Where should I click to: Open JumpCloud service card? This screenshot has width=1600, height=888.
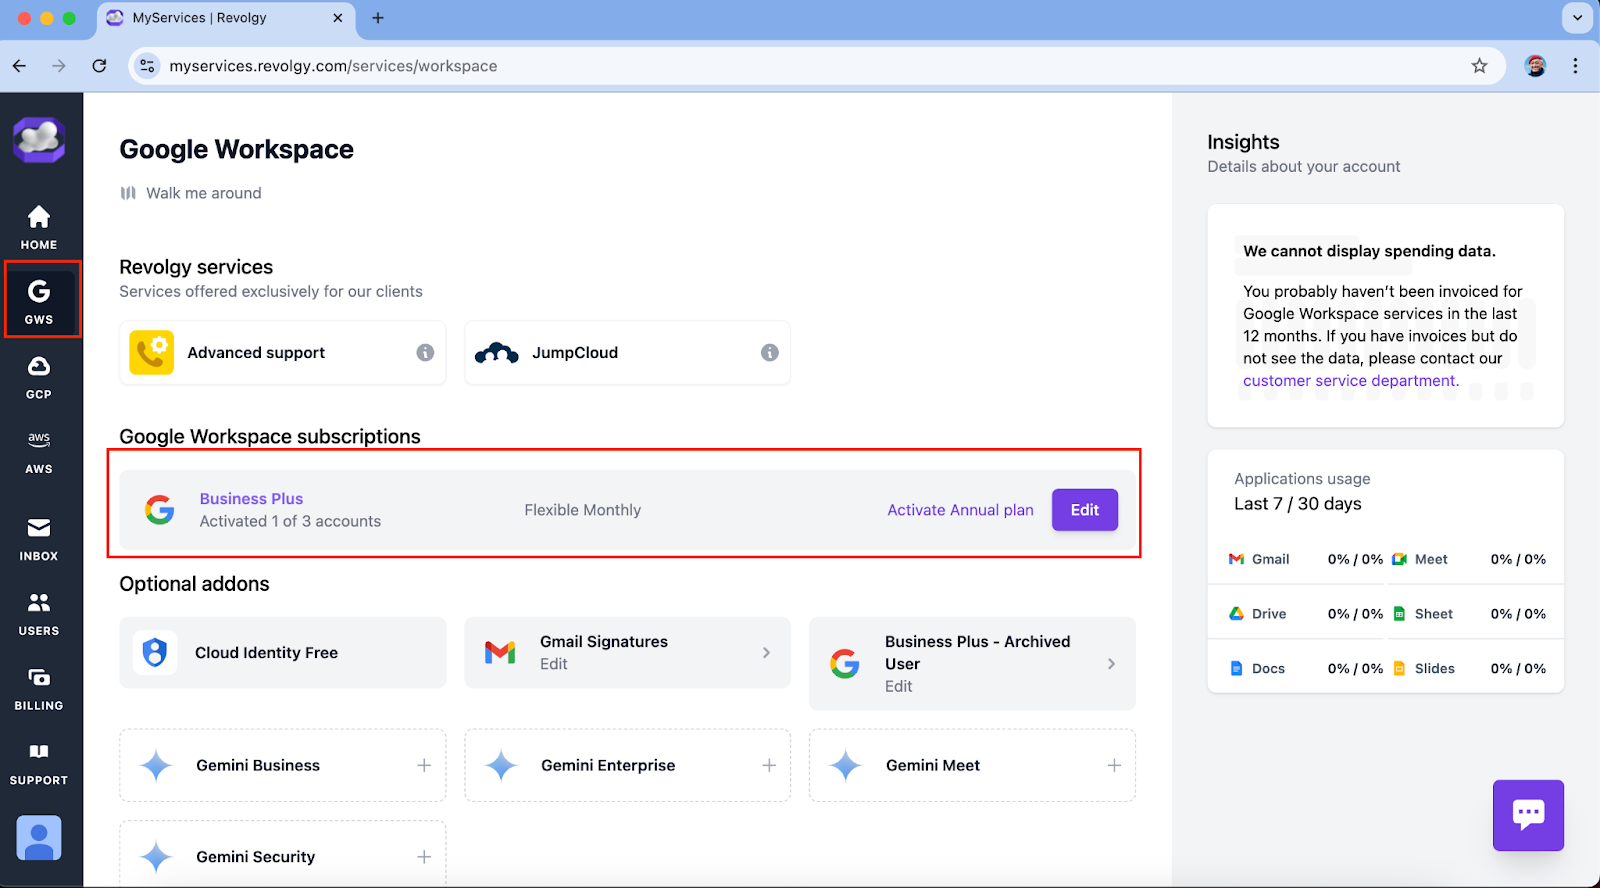627,352
